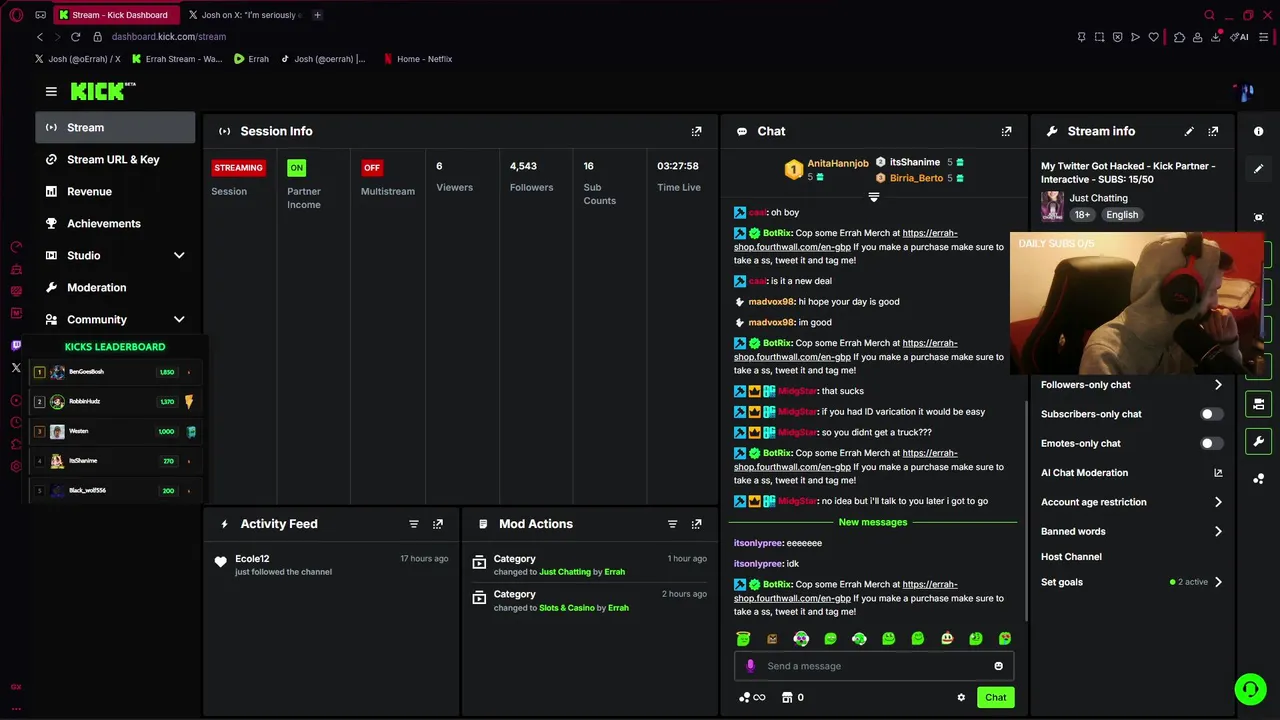Open chat settings gear icon

(961, 698)
